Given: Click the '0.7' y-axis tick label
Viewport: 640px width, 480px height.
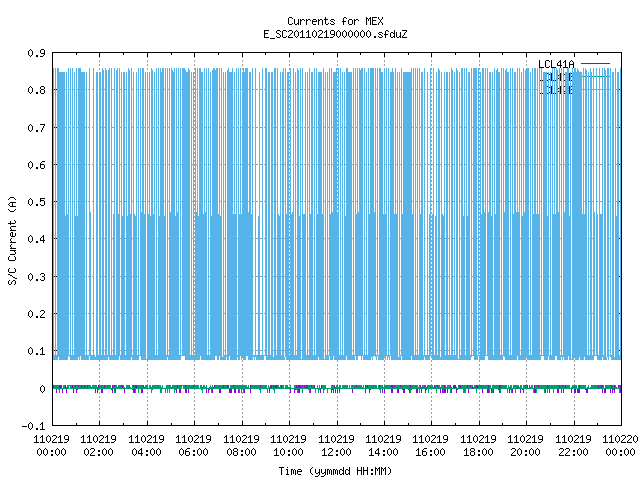Looking at the screenshot, I should [36, 128].
